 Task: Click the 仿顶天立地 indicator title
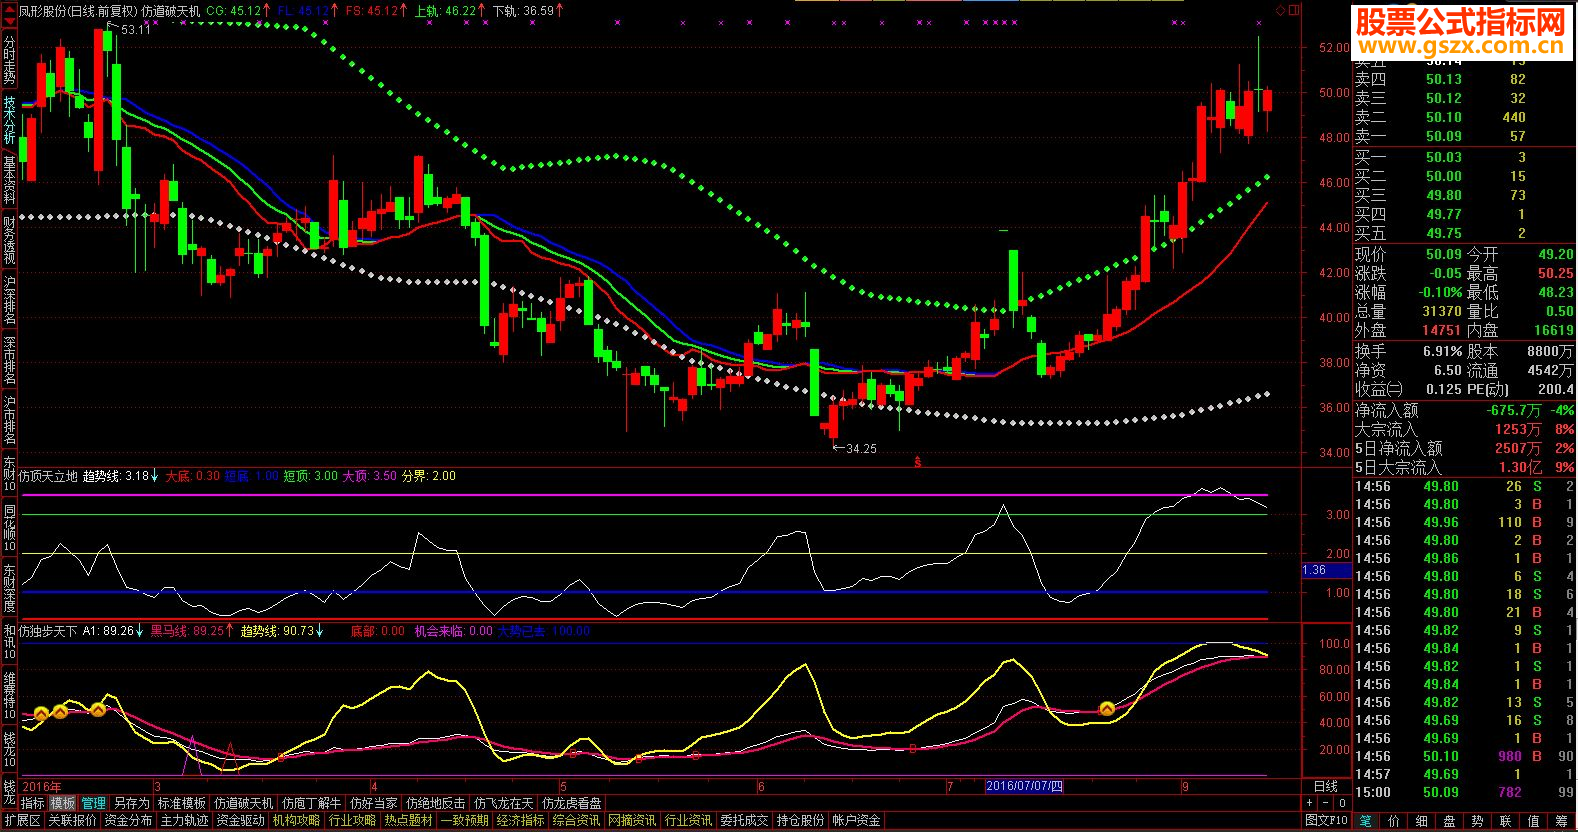[x=47, y=476]
